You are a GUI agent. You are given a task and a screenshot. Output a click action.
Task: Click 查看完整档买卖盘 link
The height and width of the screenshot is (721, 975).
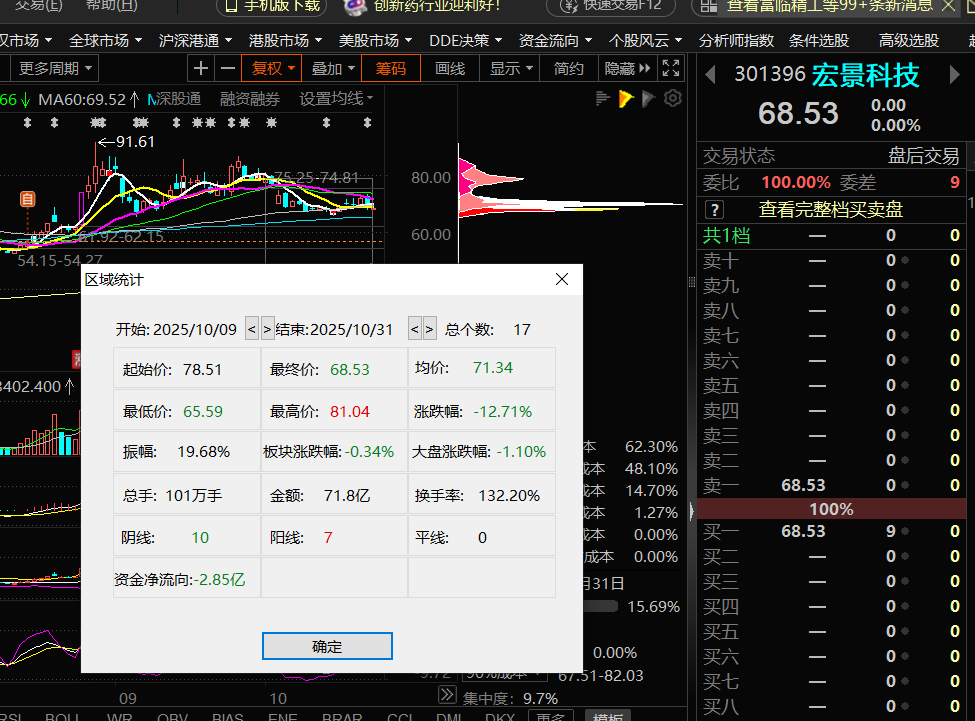[x=831, y=209]
